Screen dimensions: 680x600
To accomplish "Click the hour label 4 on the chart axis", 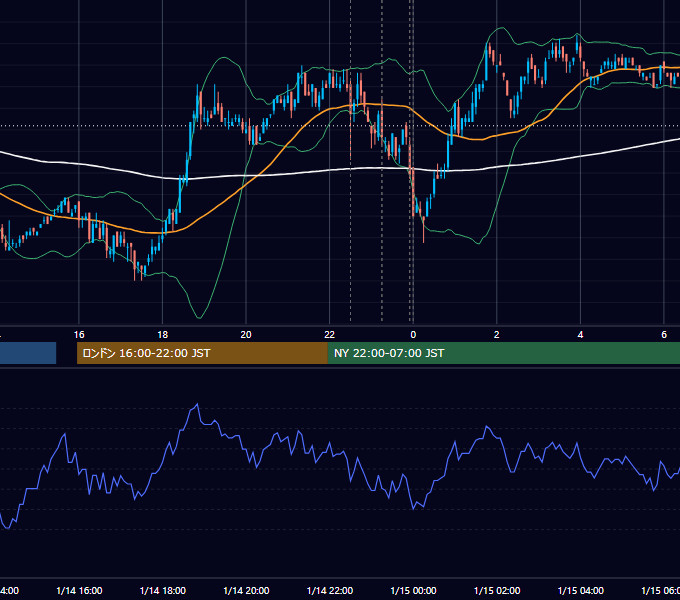I will [580, 335].
